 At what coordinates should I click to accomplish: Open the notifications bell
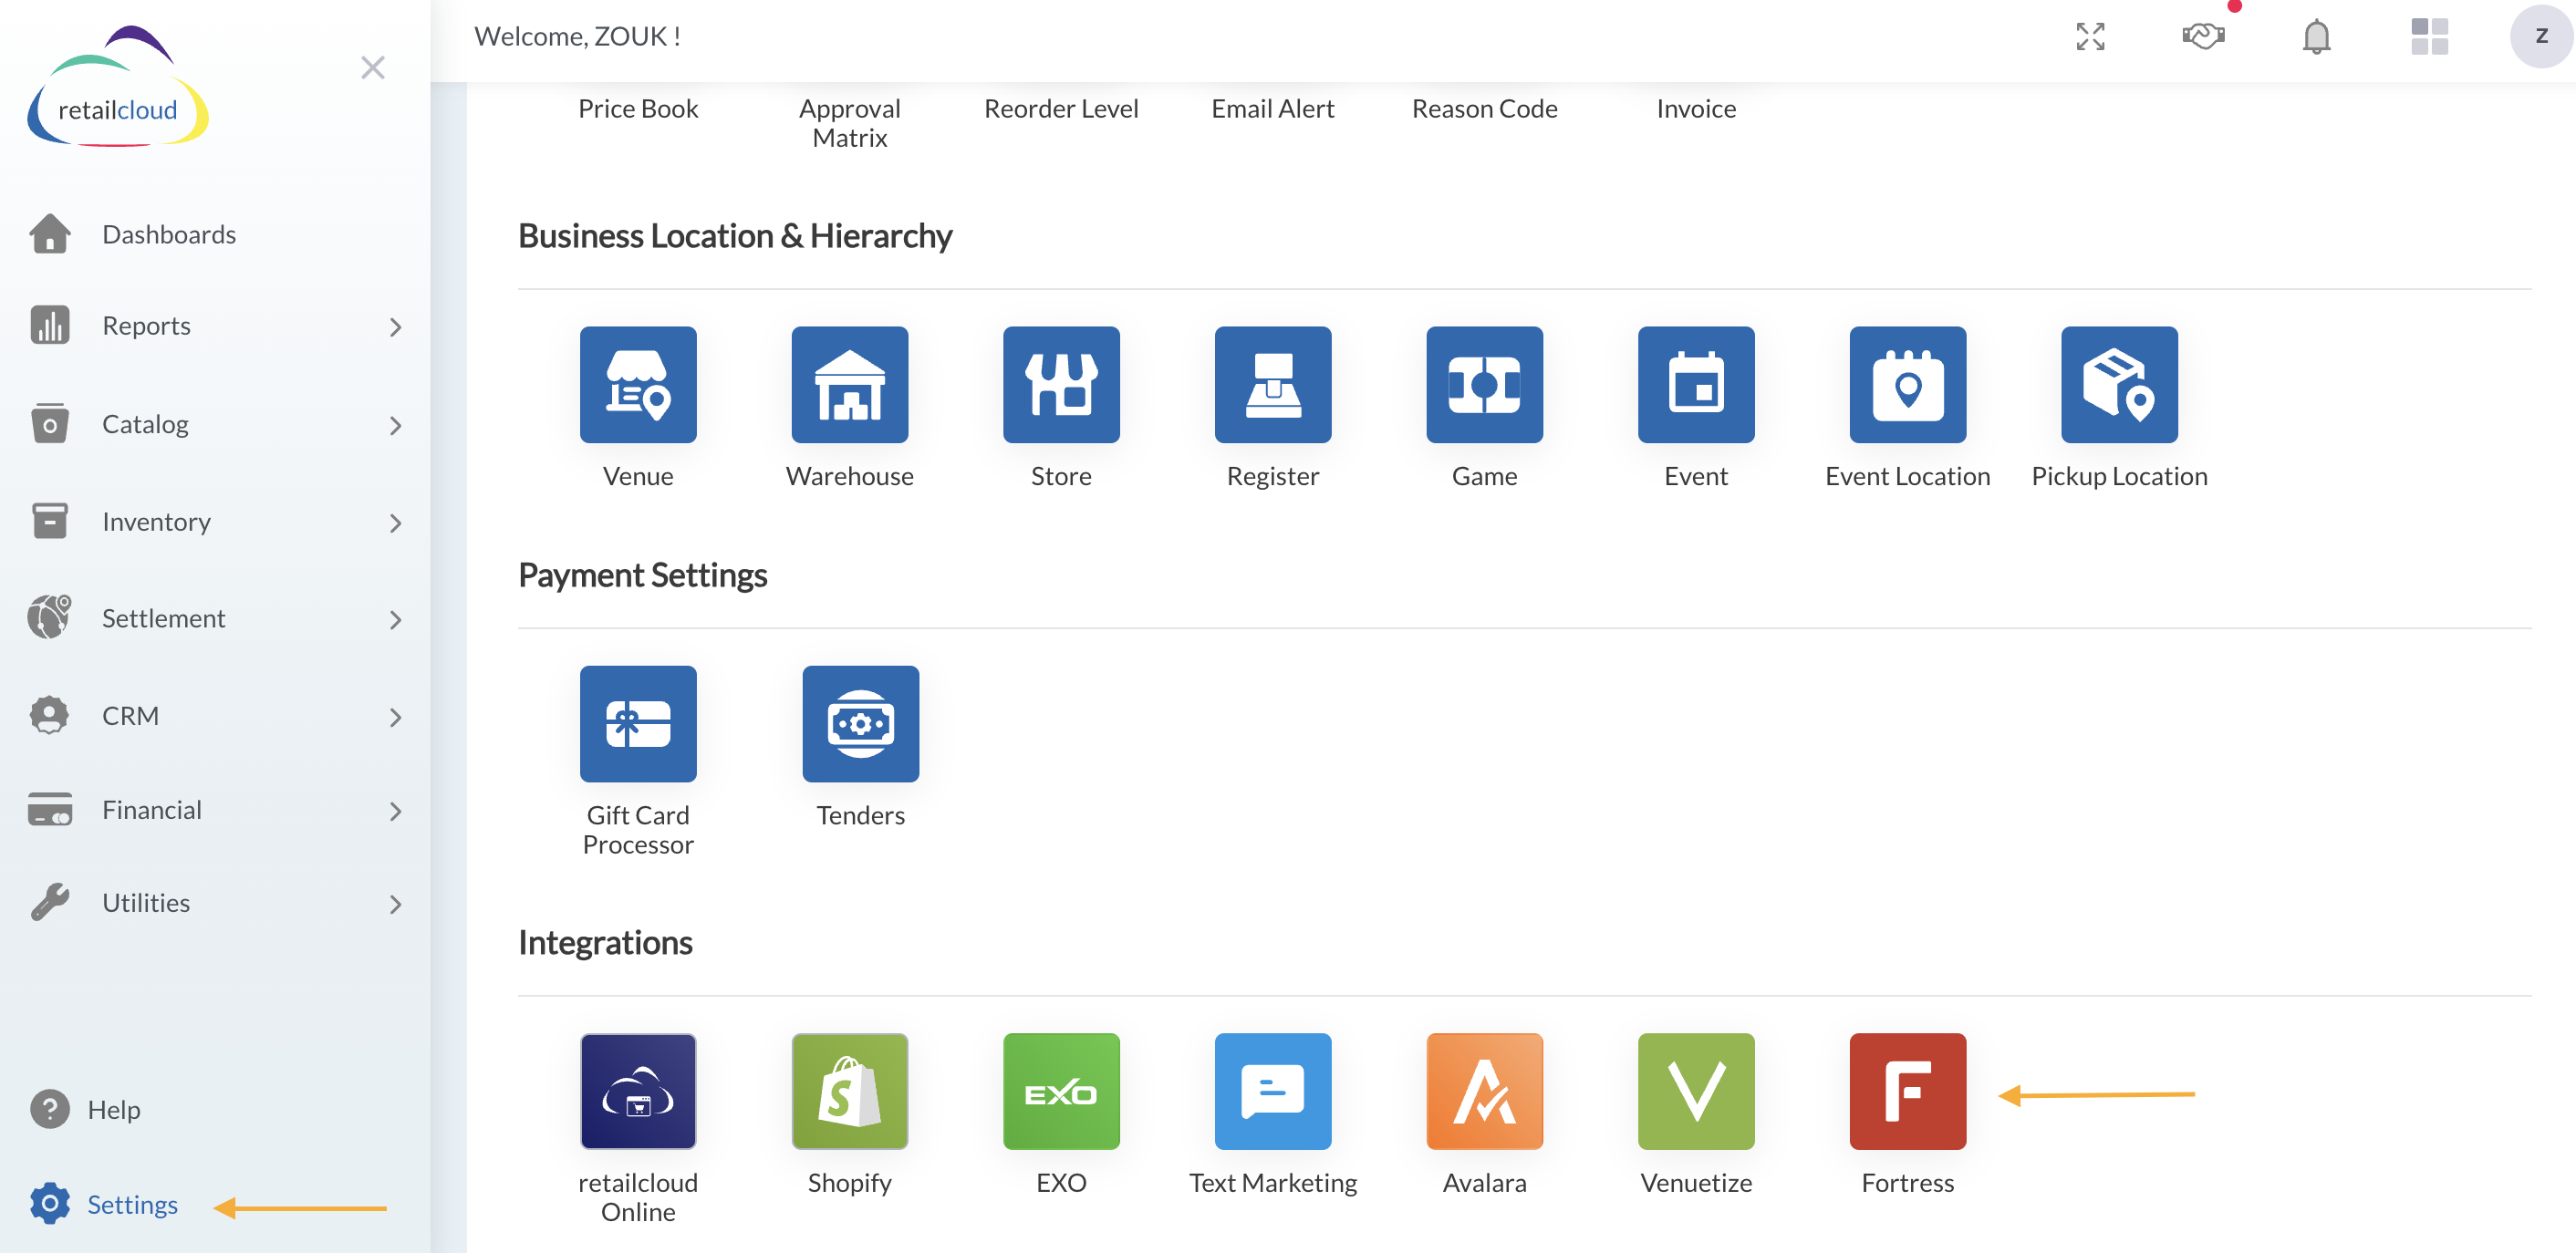2316,37
